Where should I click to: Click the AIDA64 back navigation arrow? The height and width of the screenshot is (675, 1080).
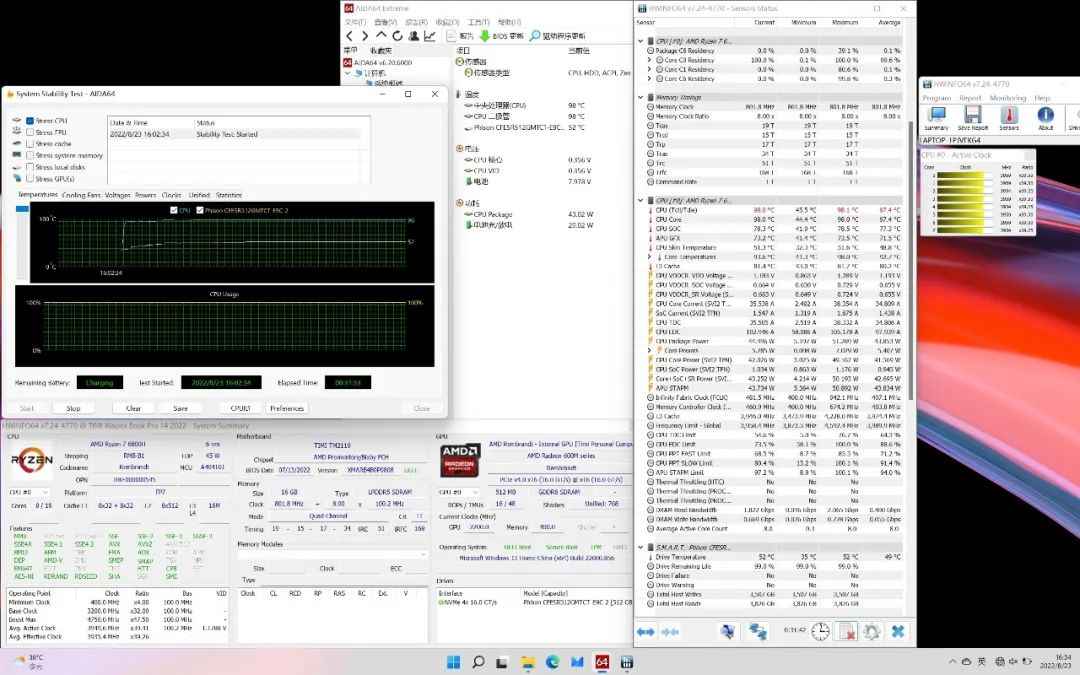pos(350,36)
